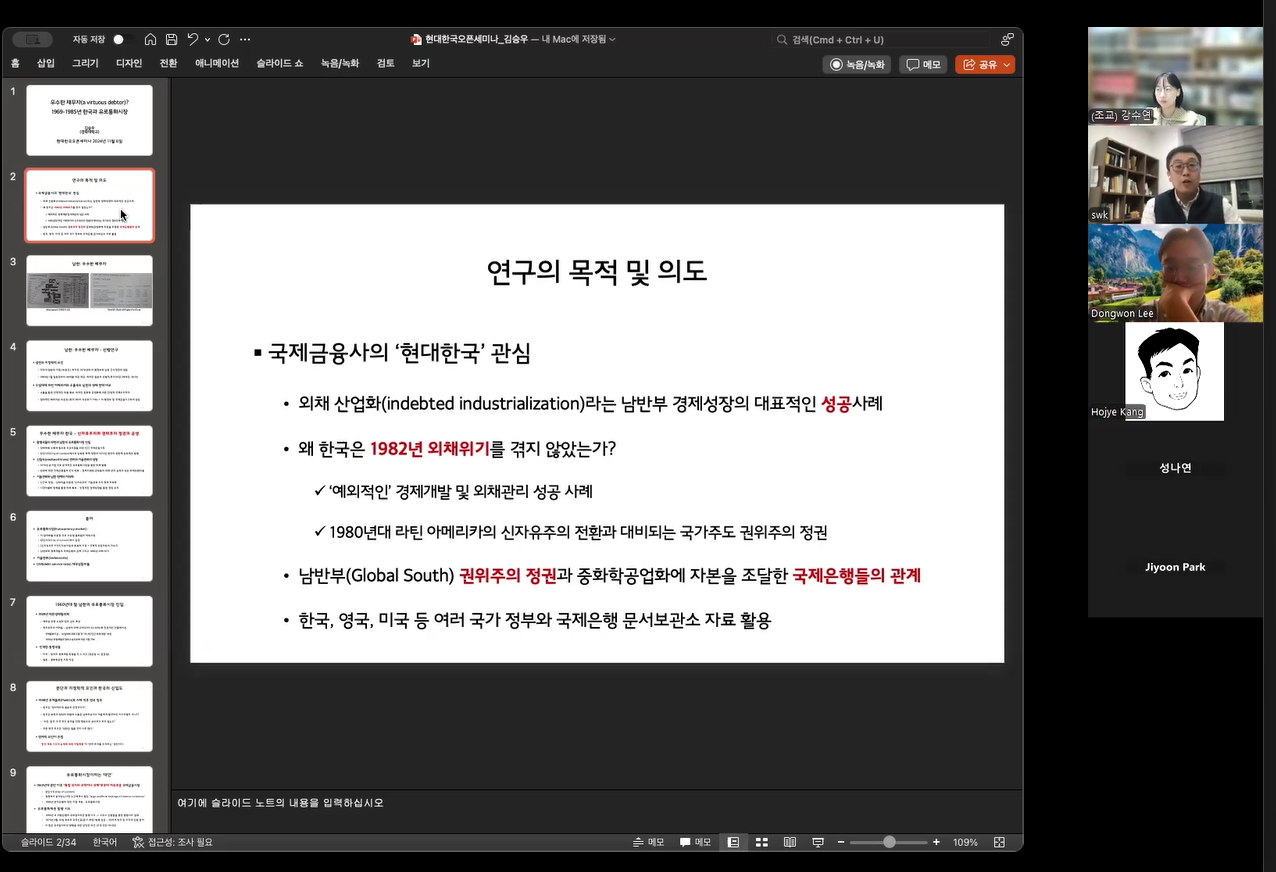The height and width of the screenshot is (872, 1276).
Task: Open the 공유 share dropdown
Action: click(x=1007, y=64)
